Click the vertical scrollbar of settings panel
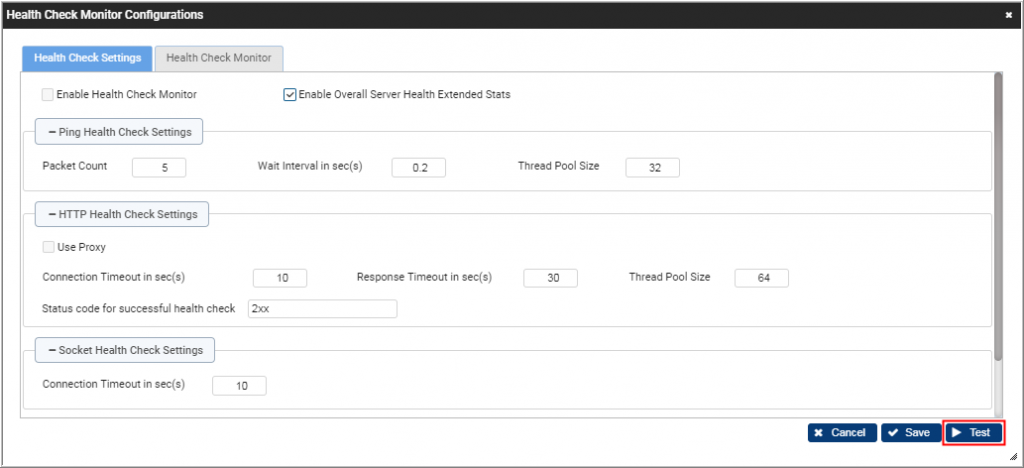The width and height of the screenshot is (1024, 468). (997, 220)
